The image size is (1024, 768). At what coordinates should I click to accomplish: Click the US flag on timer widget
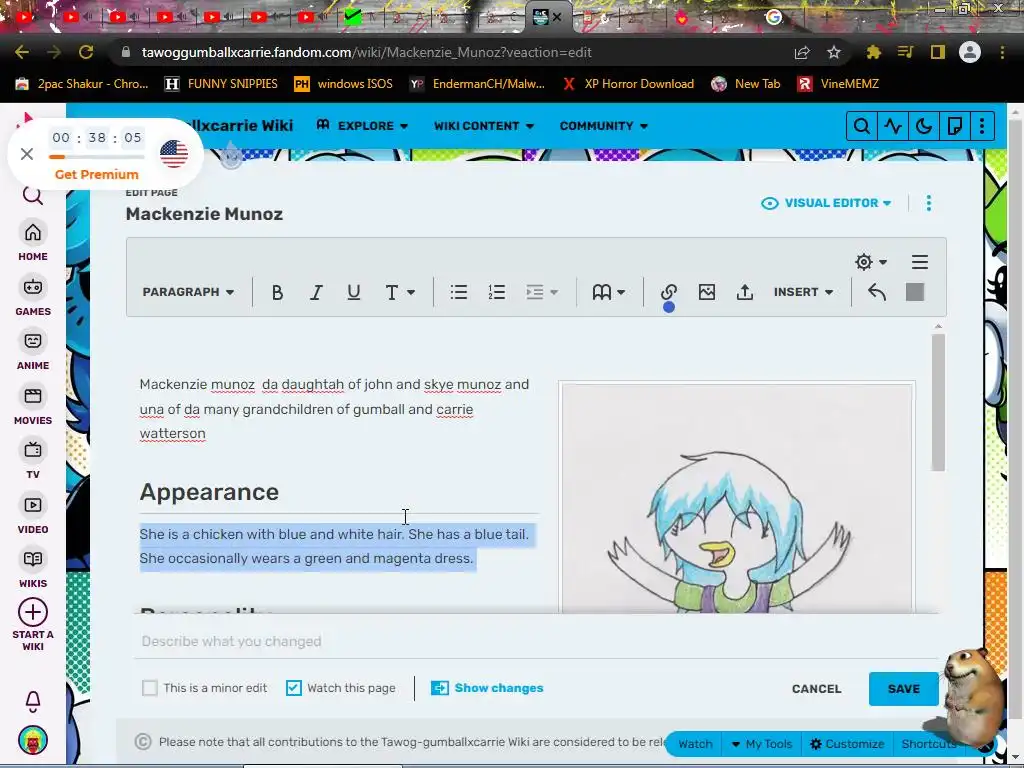[174, 154]
